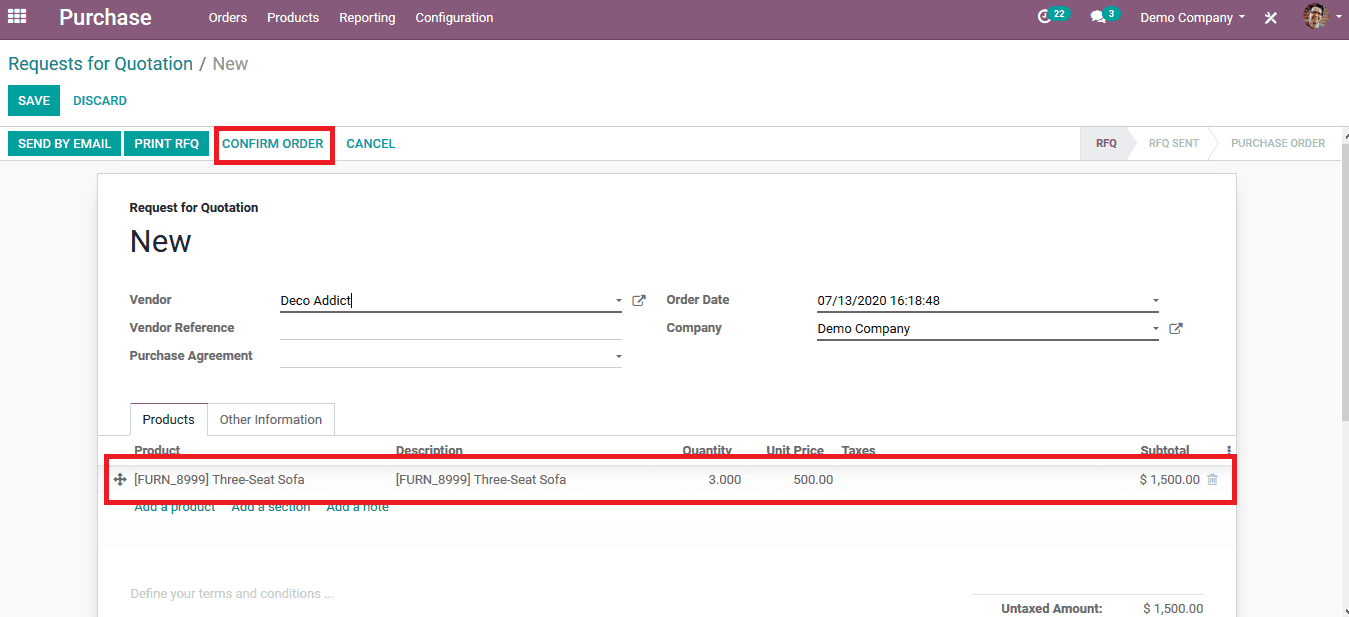
Task: Click the PRINT RFQ button
Action: (x=167, y=144)
